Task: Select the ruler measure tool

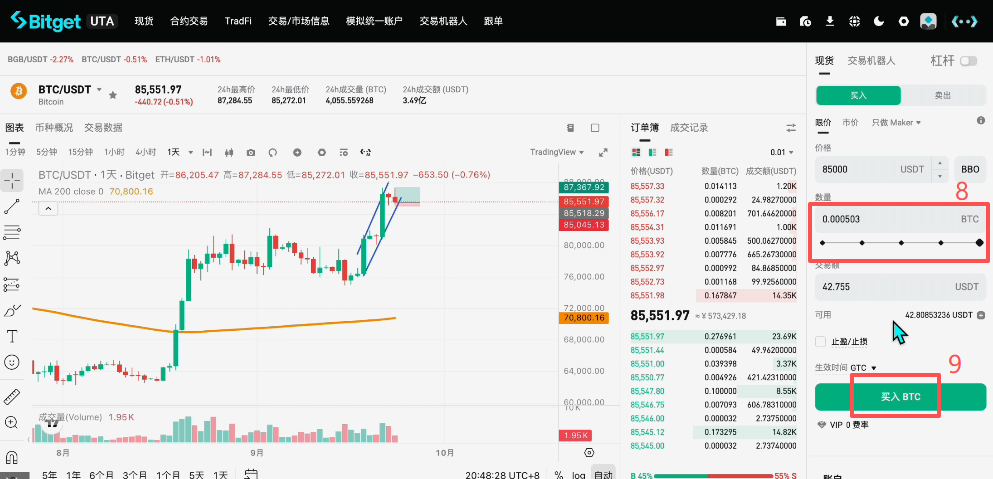Action: point(12,397)
